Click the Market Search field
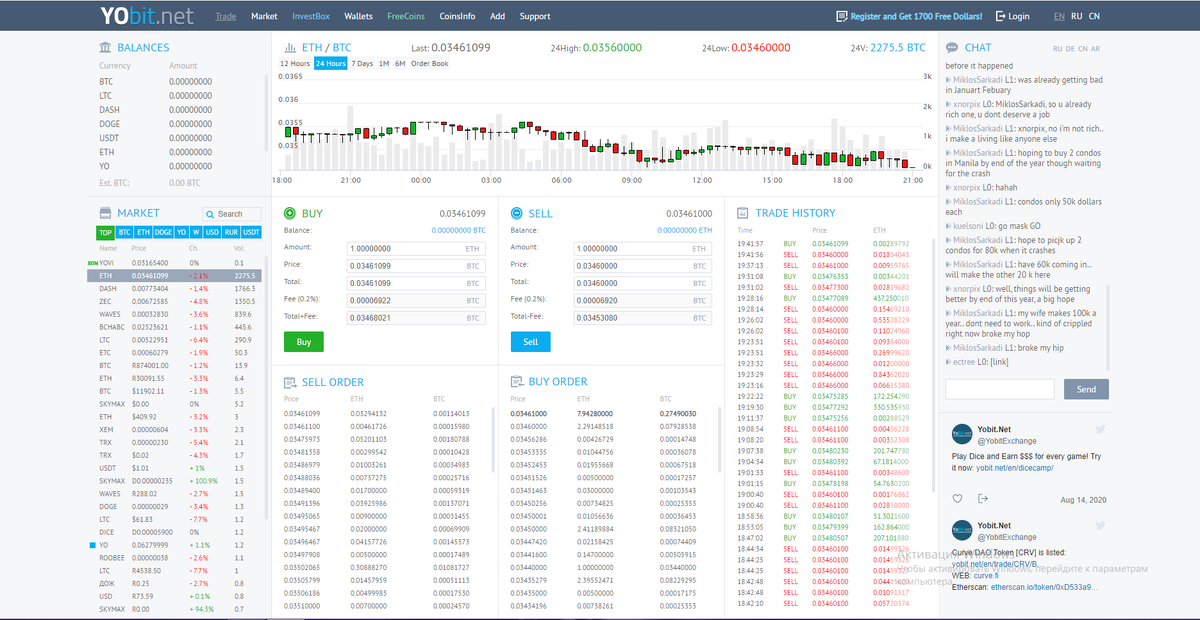Screen dimensions: 1200x620 231,214
